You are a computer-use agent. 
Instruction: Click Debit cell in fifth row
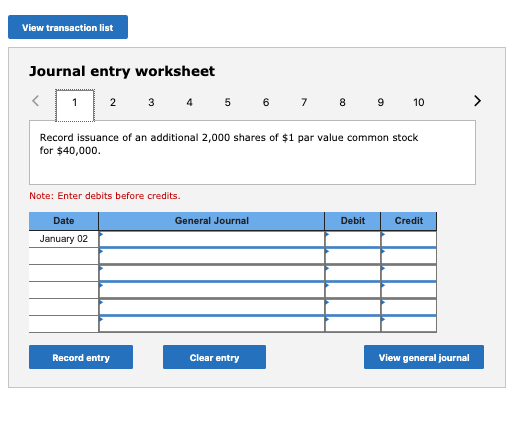pos(353,307)
